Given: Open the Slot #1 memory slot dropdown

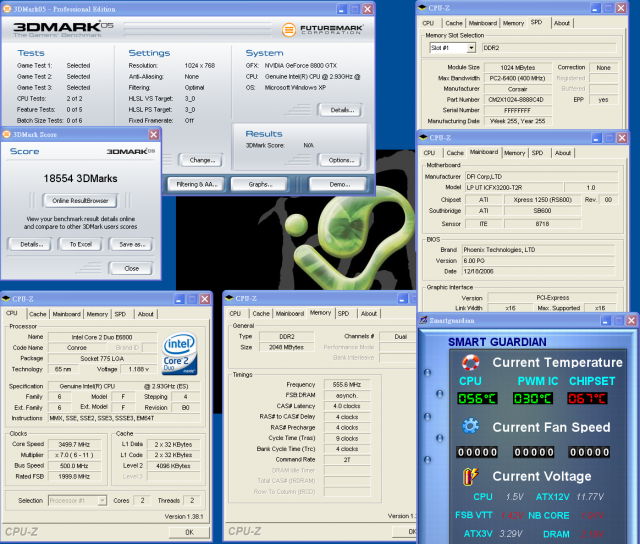Looking at the screenshot, I should pos(471,48).
